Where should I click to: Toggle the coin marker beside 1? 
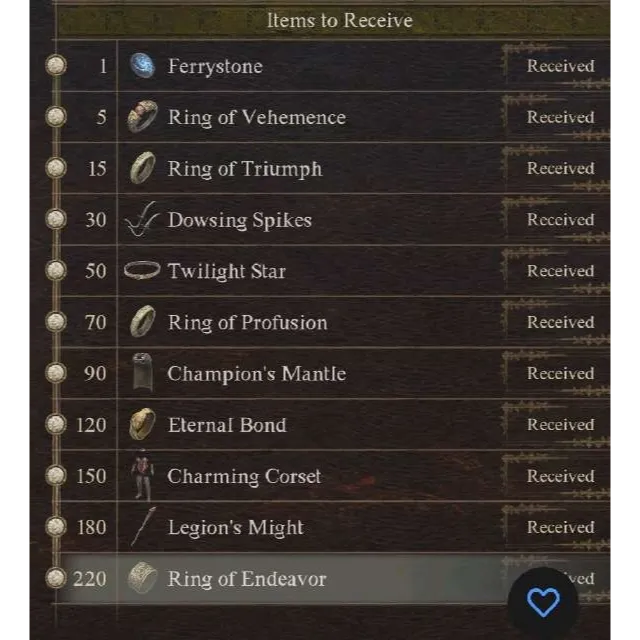point(57,66)
